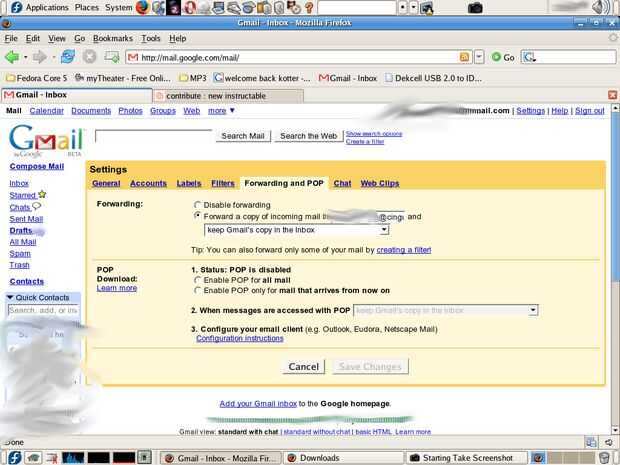Click the green Go button
The height and width of the screenshot is (465, 620).
[503, 57]
